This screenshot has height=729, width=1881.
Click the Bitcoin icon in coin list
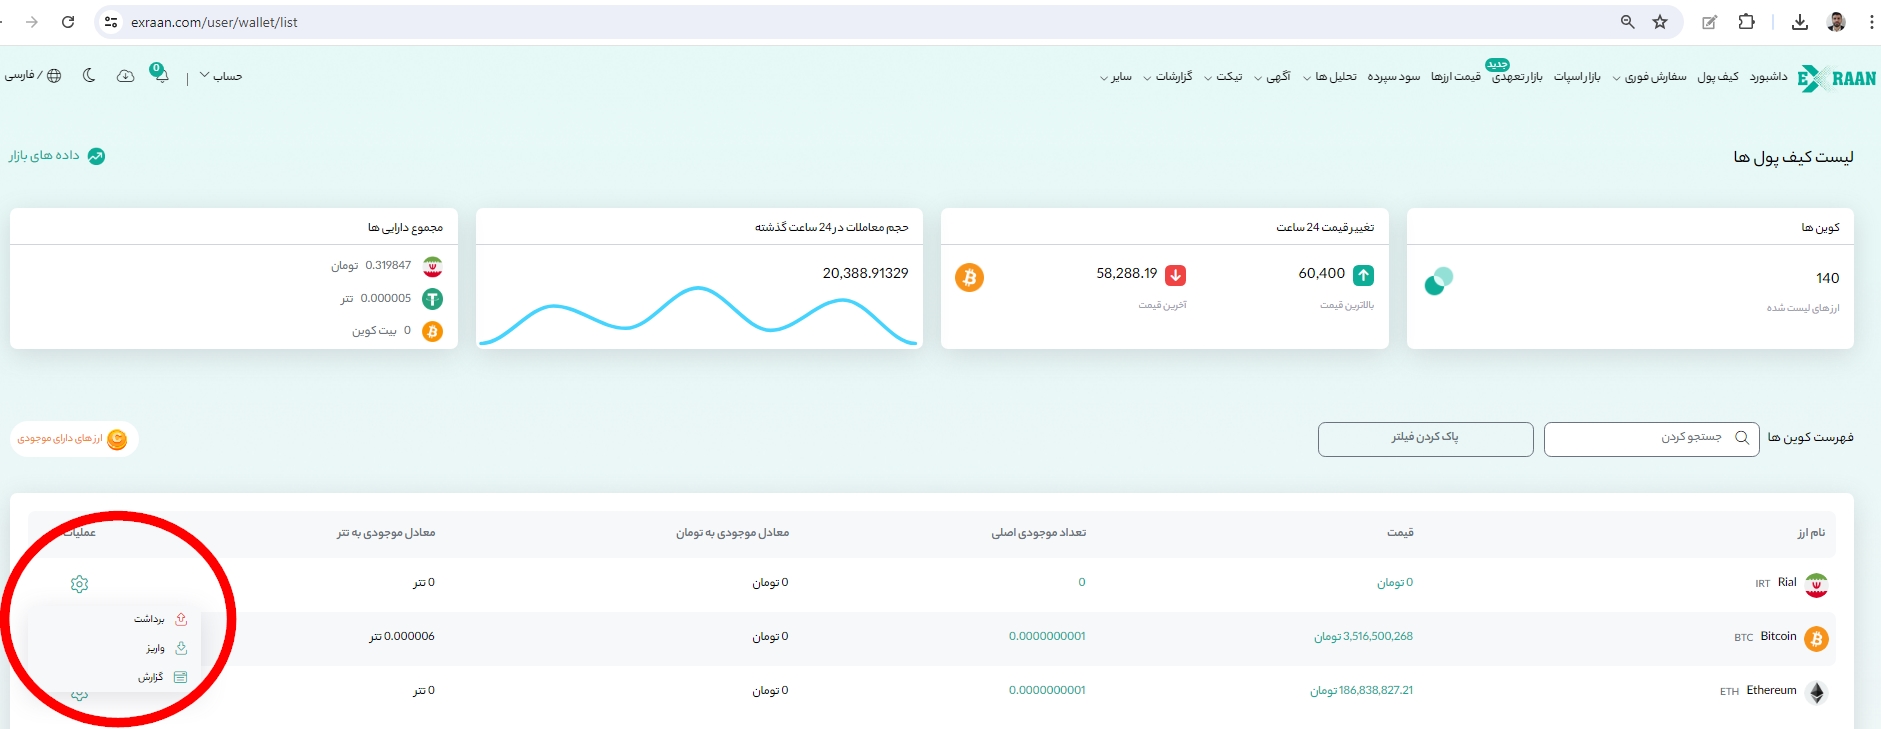coord(1816,638)
